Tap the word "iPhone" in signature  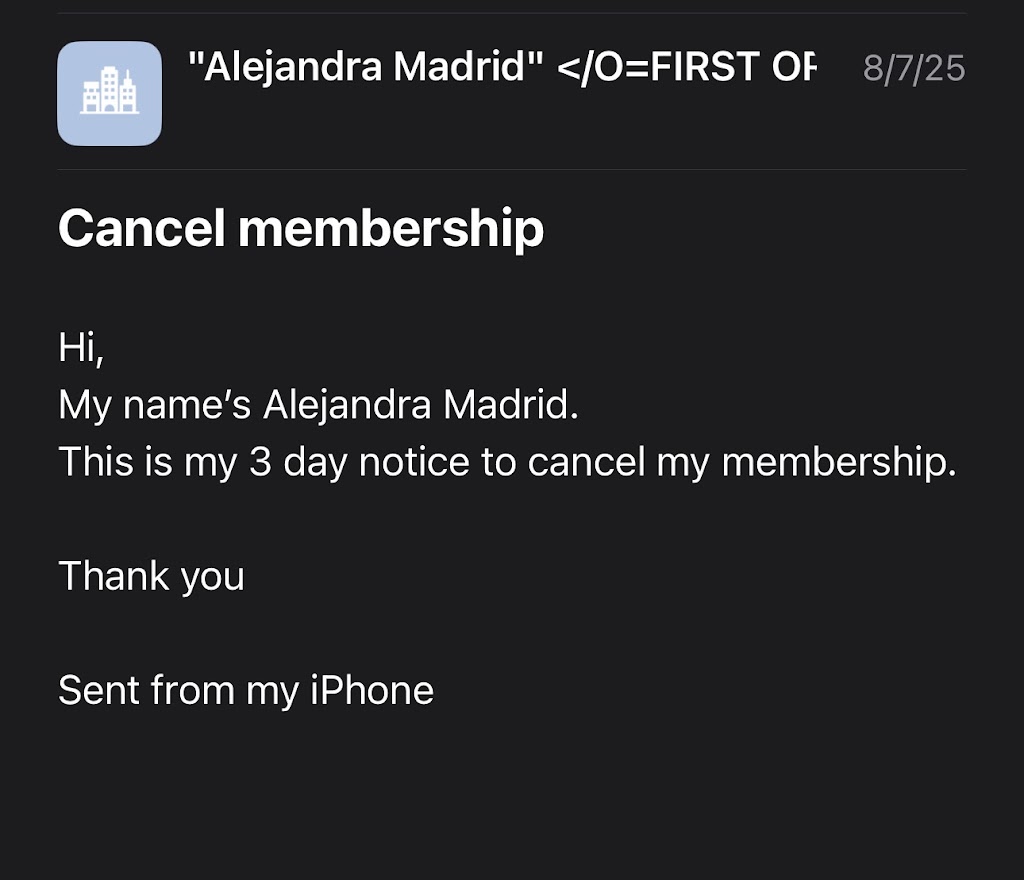tap(372, 691)
